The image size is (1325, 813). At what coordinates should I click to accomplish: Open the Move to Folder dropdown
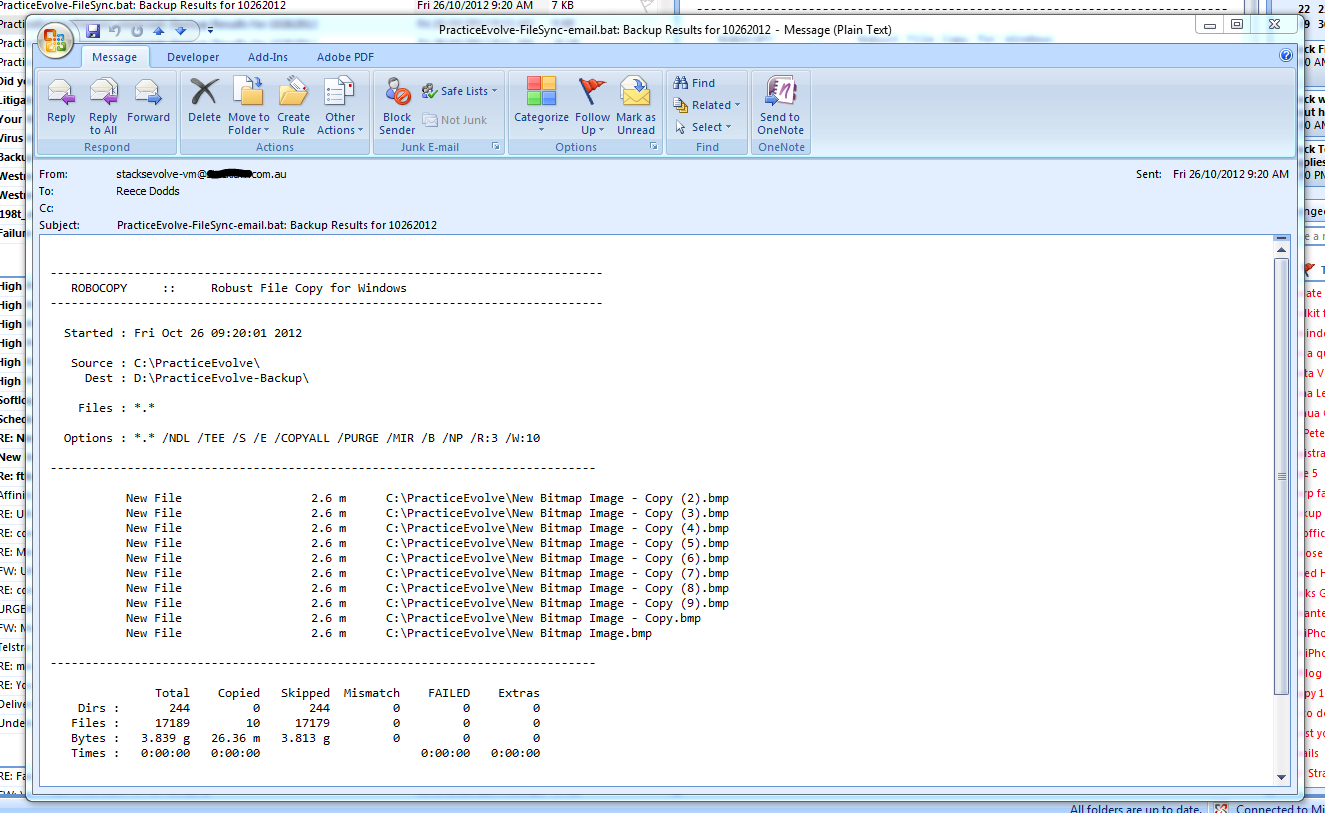coord(248,105)
